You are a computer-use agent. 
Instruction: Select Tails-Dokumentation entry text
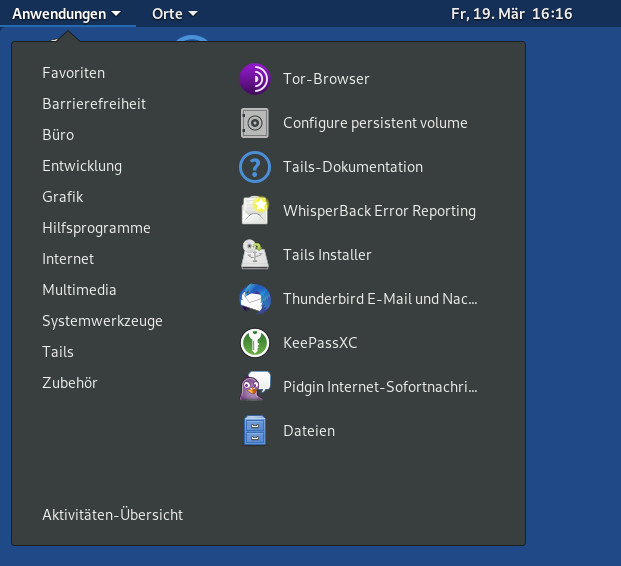point(353,167)
